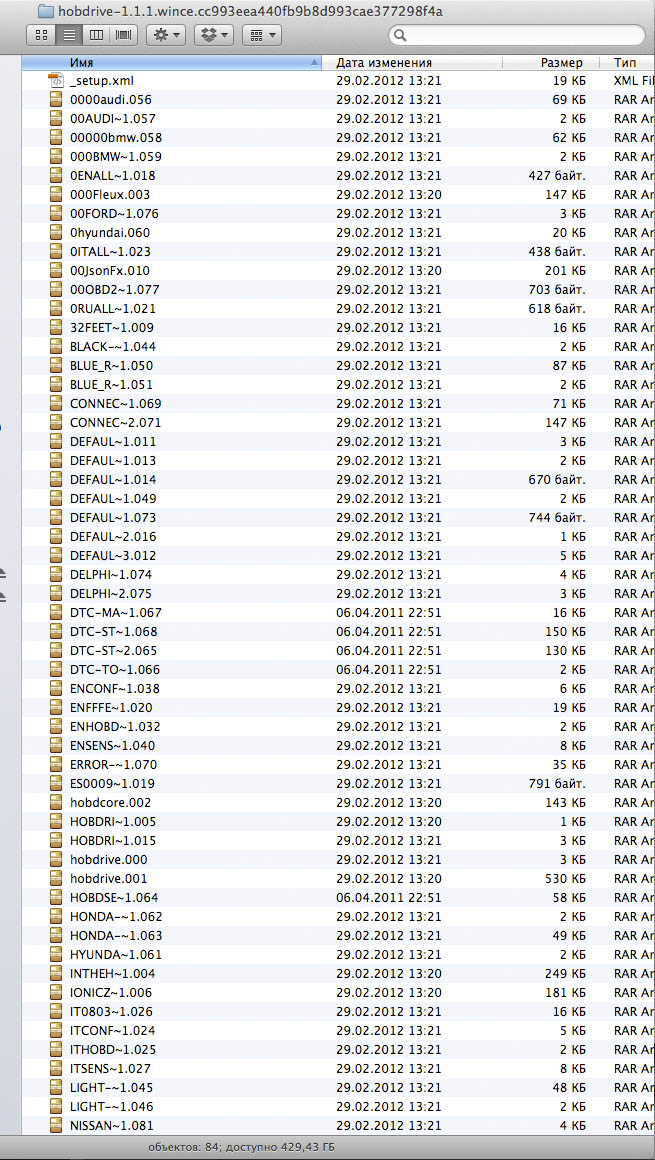The height and width of the screenshot is (1160, 655).
Task: Switch to Cover Flow view
Action: (124, 34)
